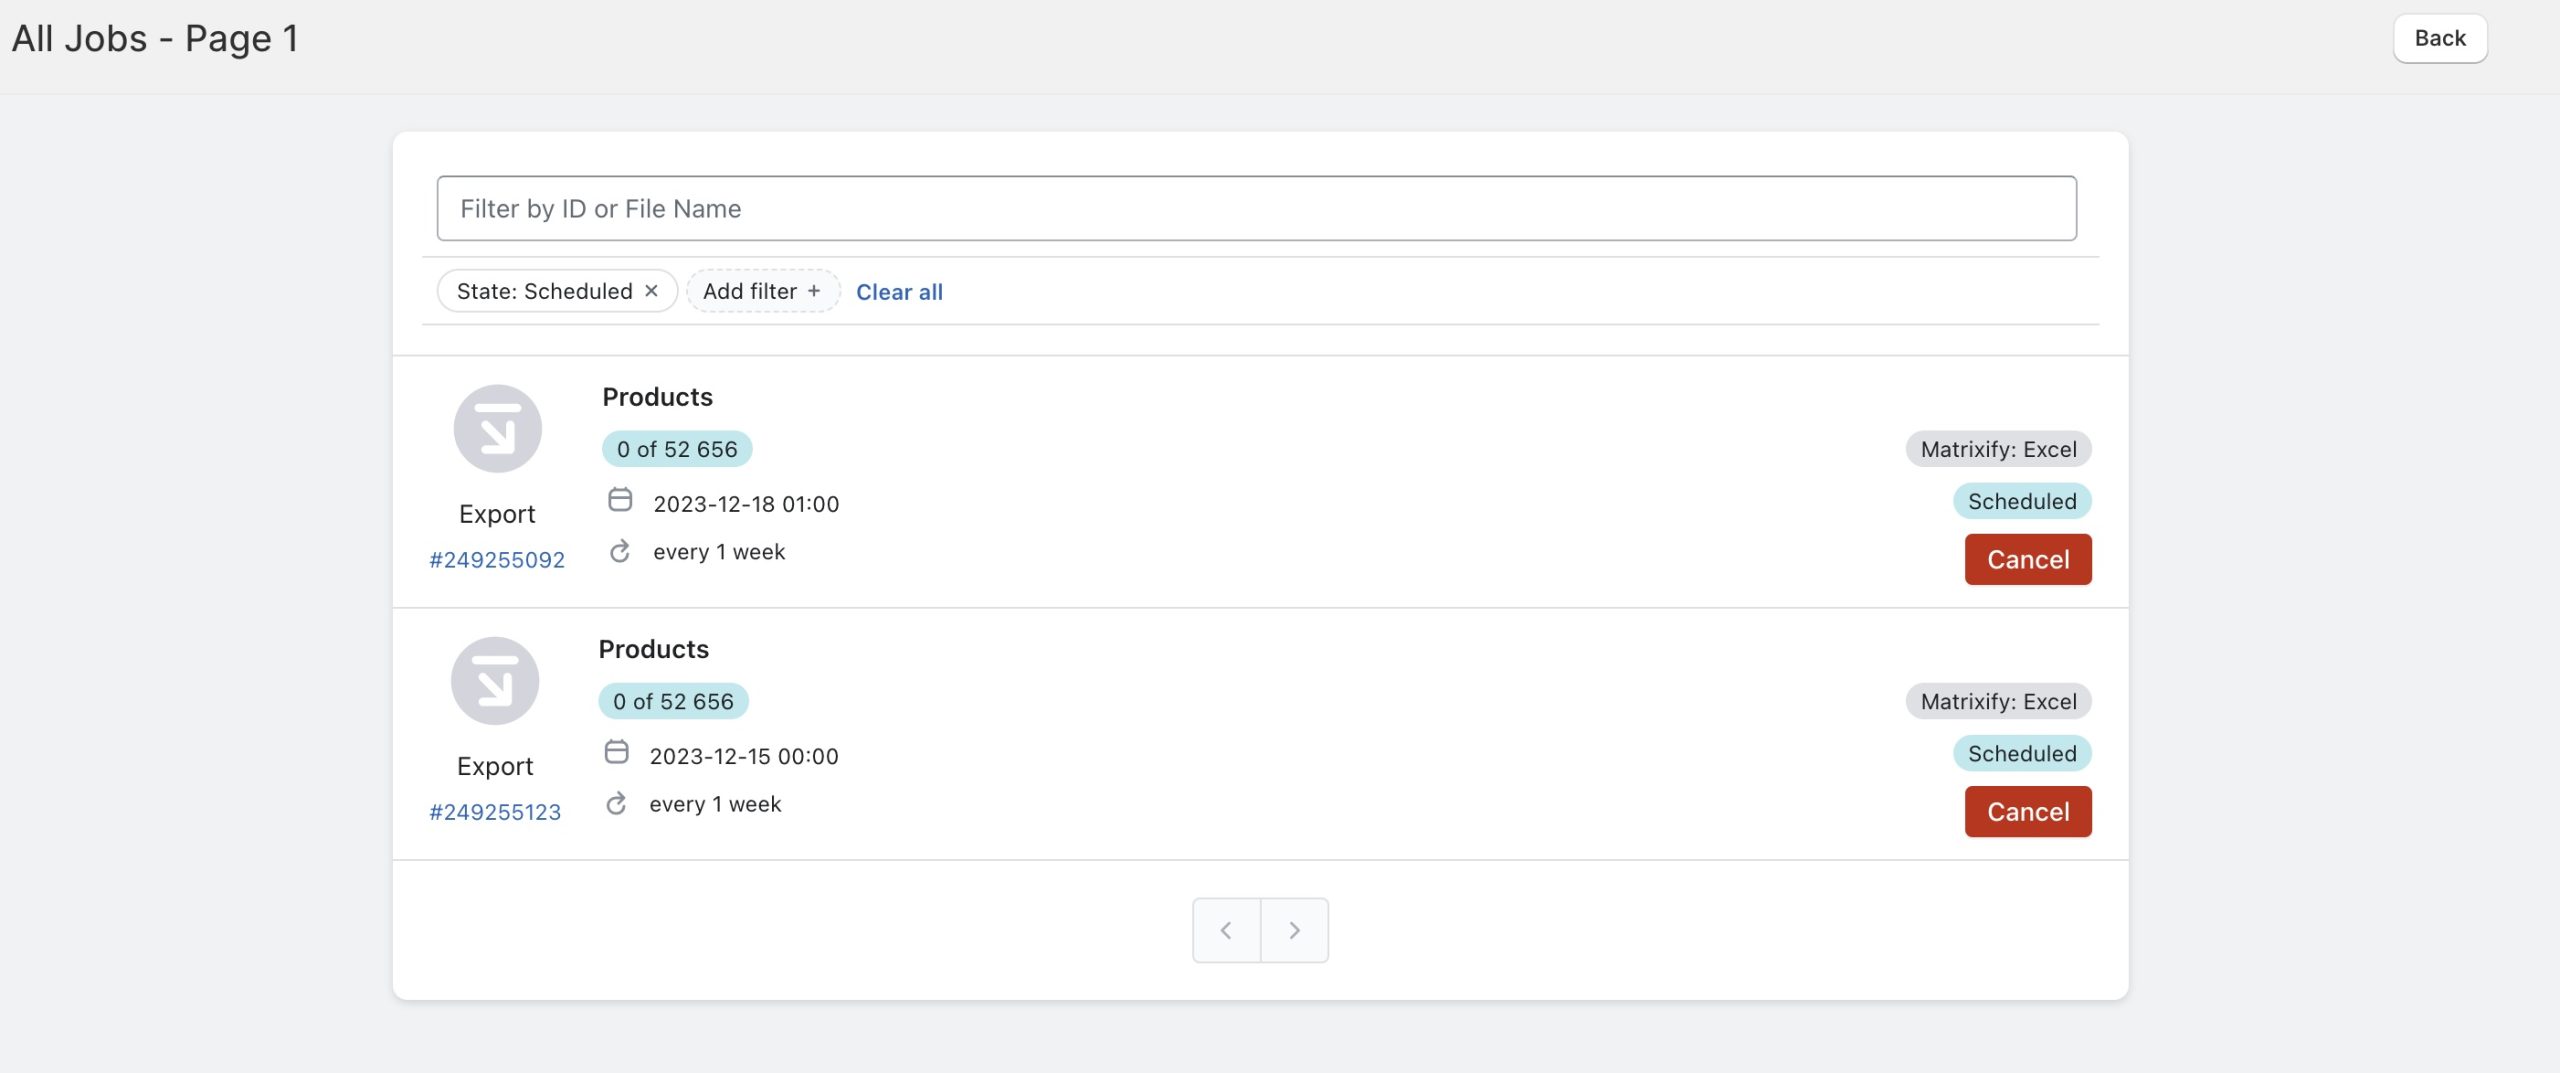Click repeat icon of first job's weekly schedule

click(620, 552)
